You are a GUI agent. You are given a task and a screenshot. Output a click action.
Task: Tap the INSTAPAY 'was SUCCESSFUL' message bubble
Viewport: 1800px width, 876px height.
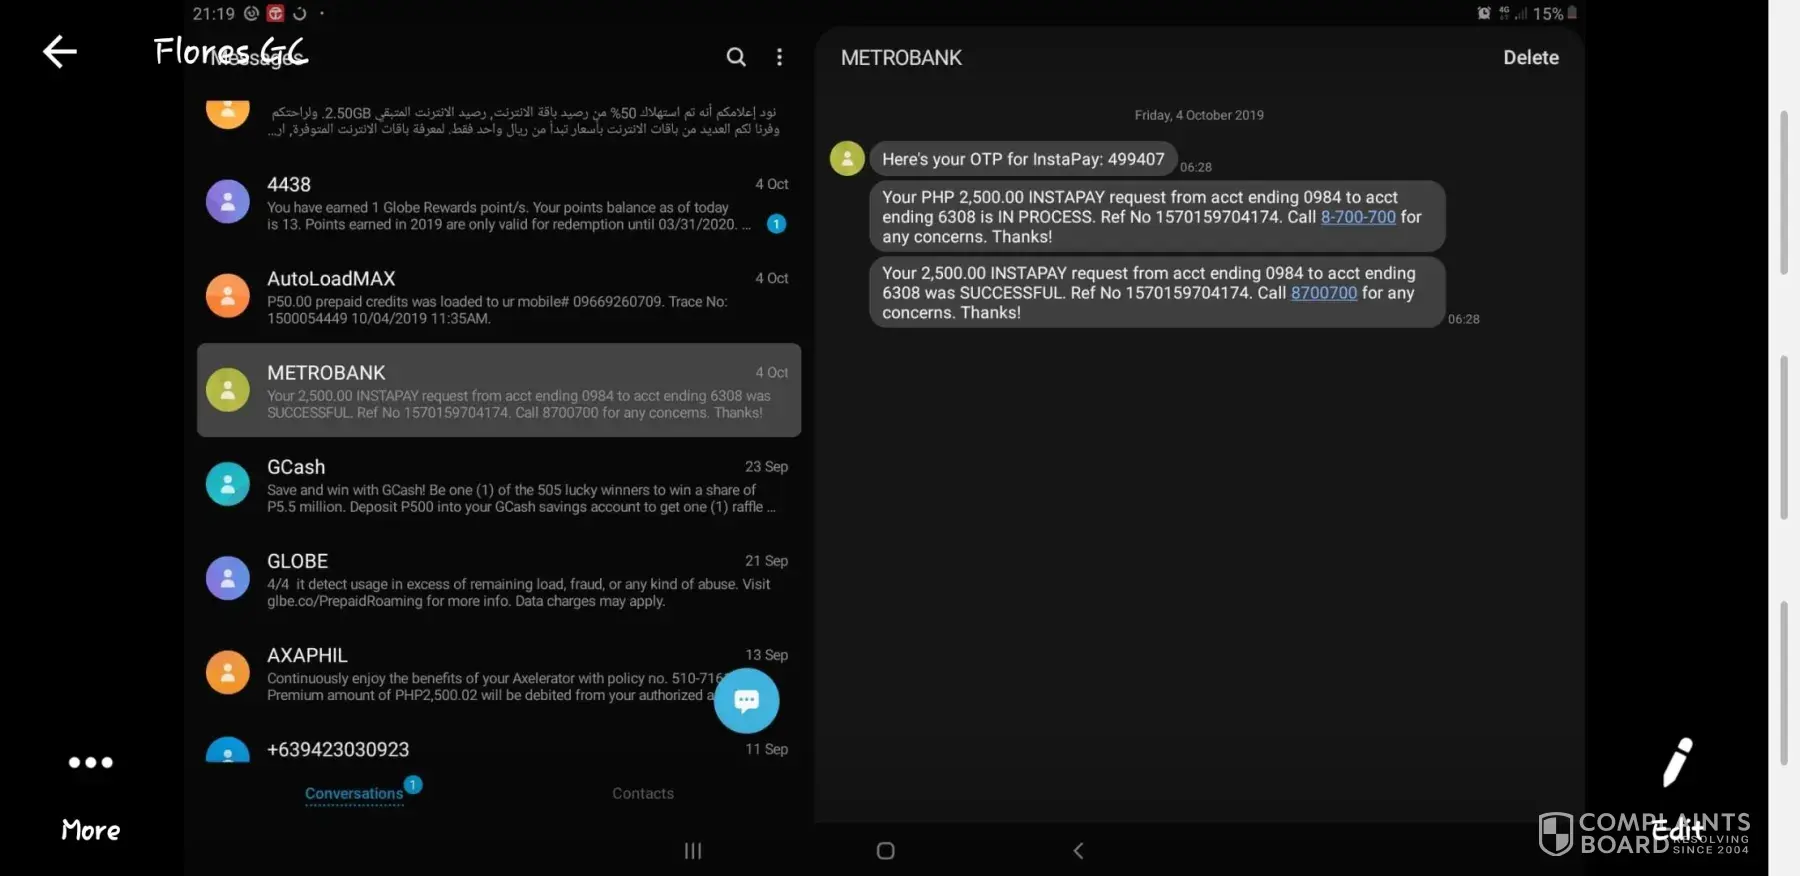coord(1157,293)
